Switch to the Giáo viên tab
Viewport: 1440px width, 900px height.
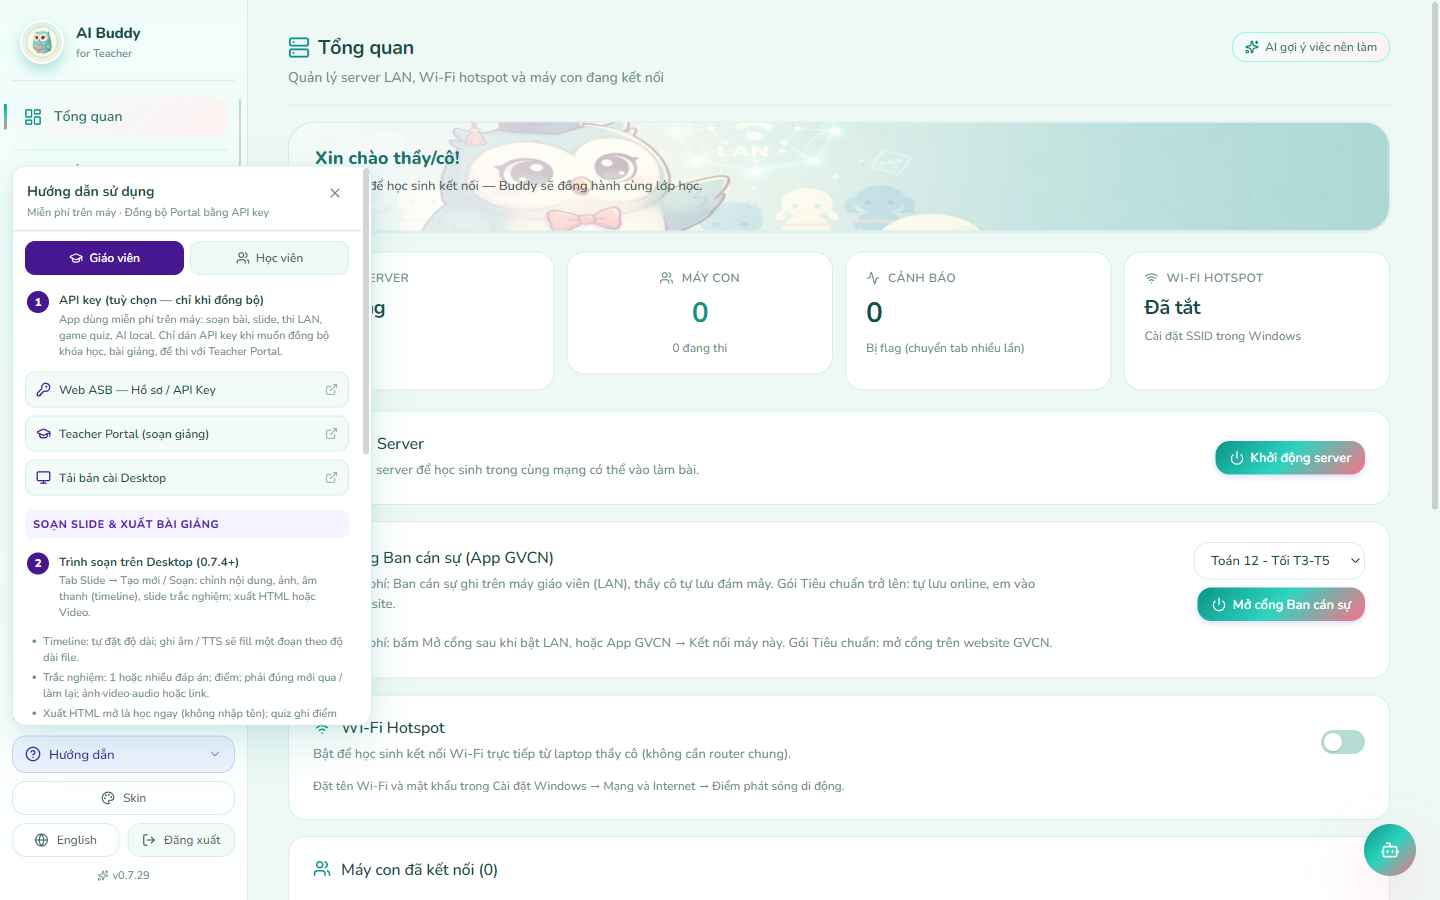(x=104, y=258)
